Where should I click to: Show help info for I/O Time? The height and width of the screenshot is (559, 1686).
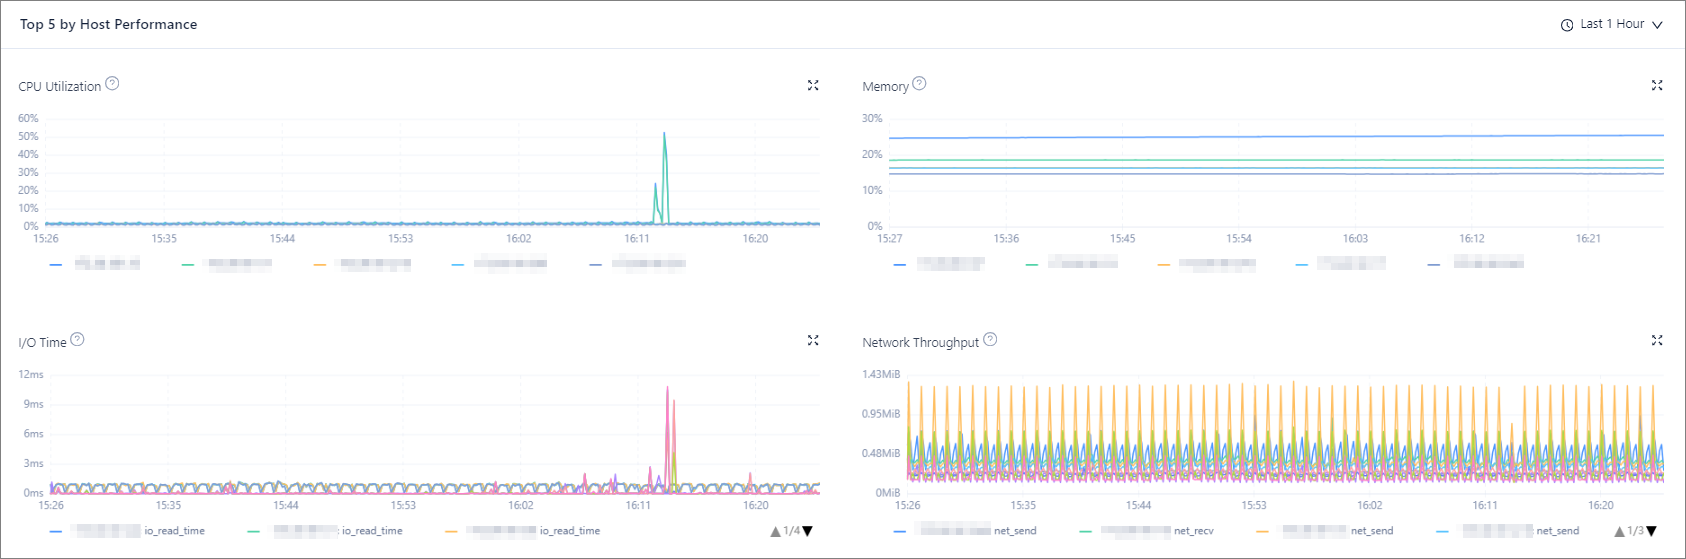tap(77, 340)
